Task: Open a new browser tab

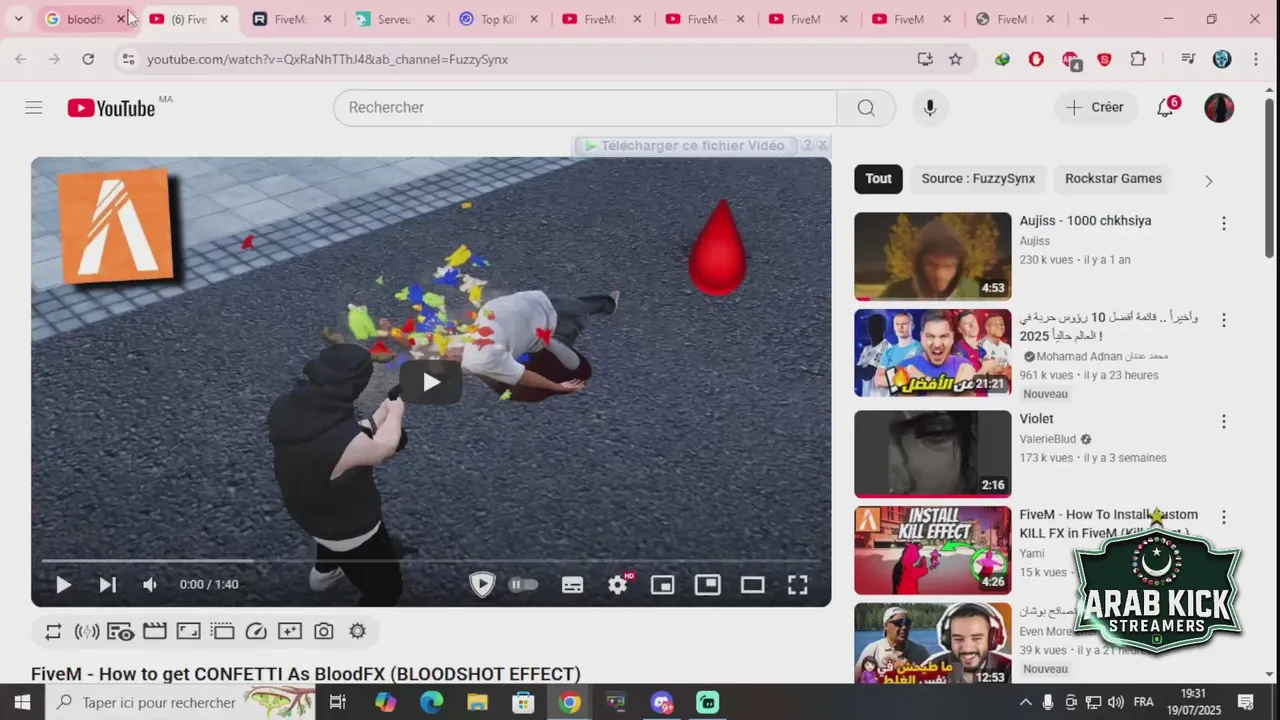Action: pyautogui.click(x=1084, y=19)
